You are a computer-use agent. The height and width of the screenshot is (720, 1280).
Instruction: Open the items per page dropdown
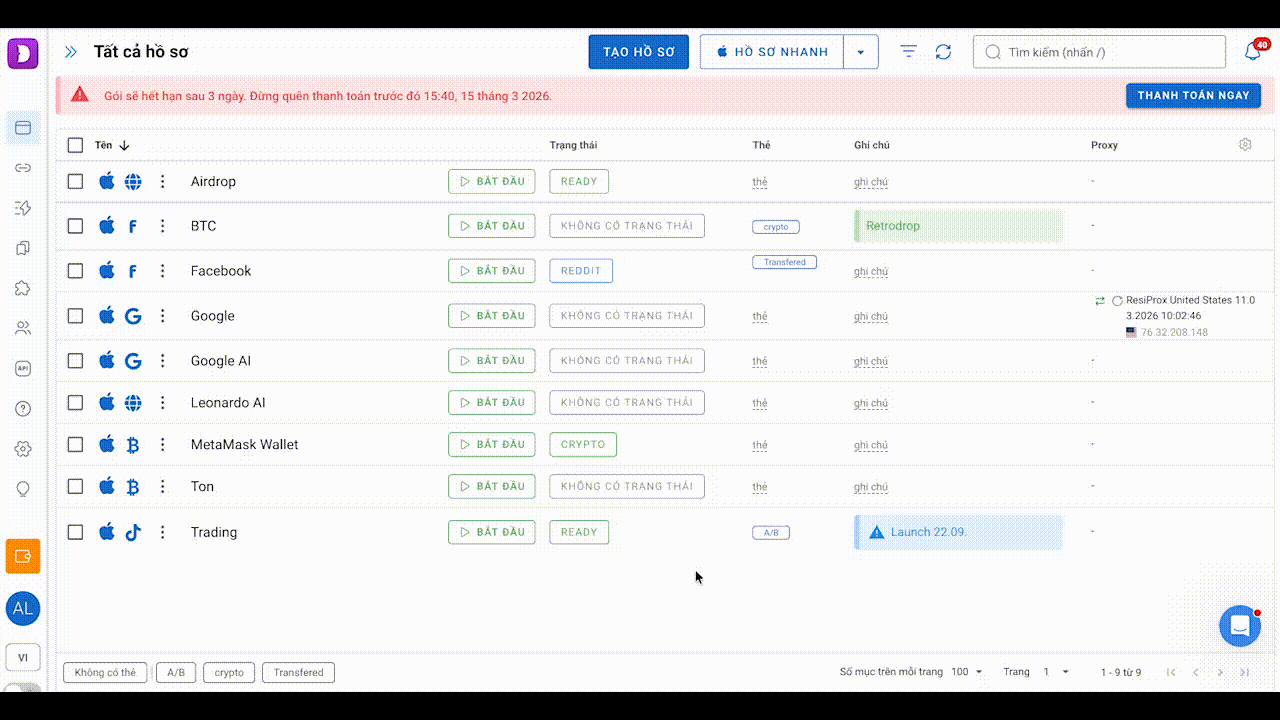(966, 672)
